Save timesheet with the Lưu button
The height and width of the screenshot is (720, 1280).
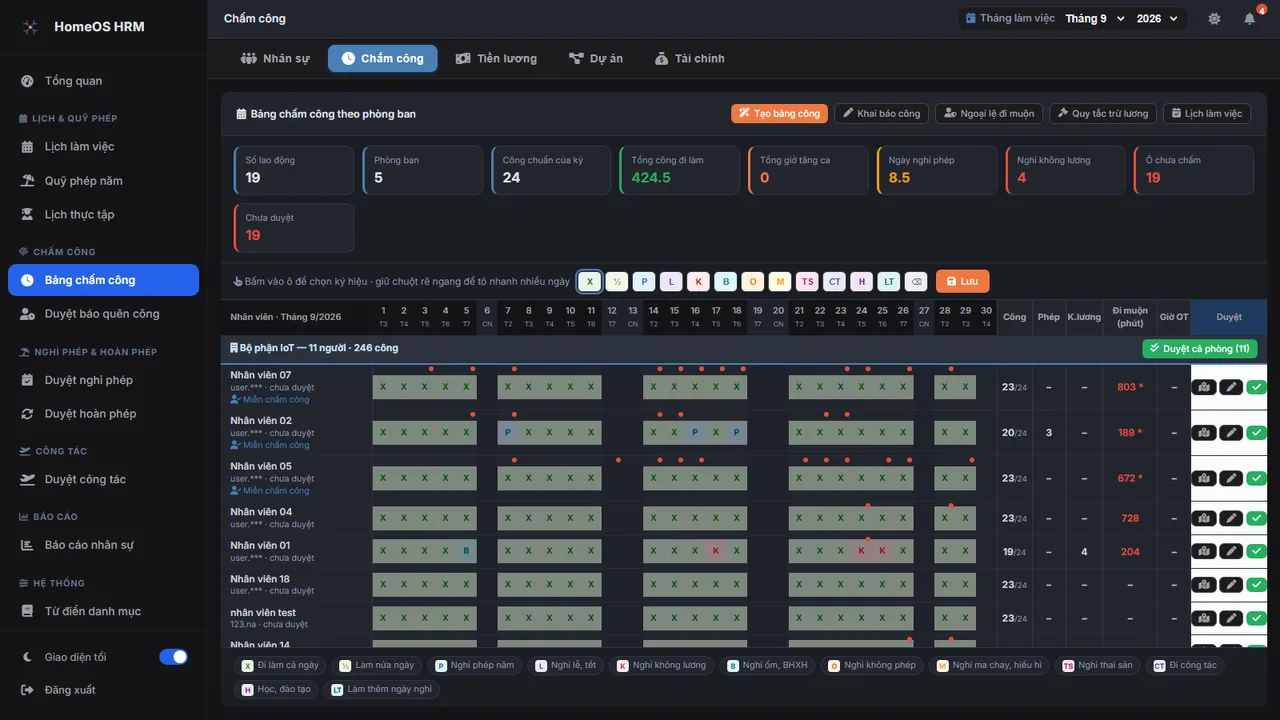tap(962, 282)
